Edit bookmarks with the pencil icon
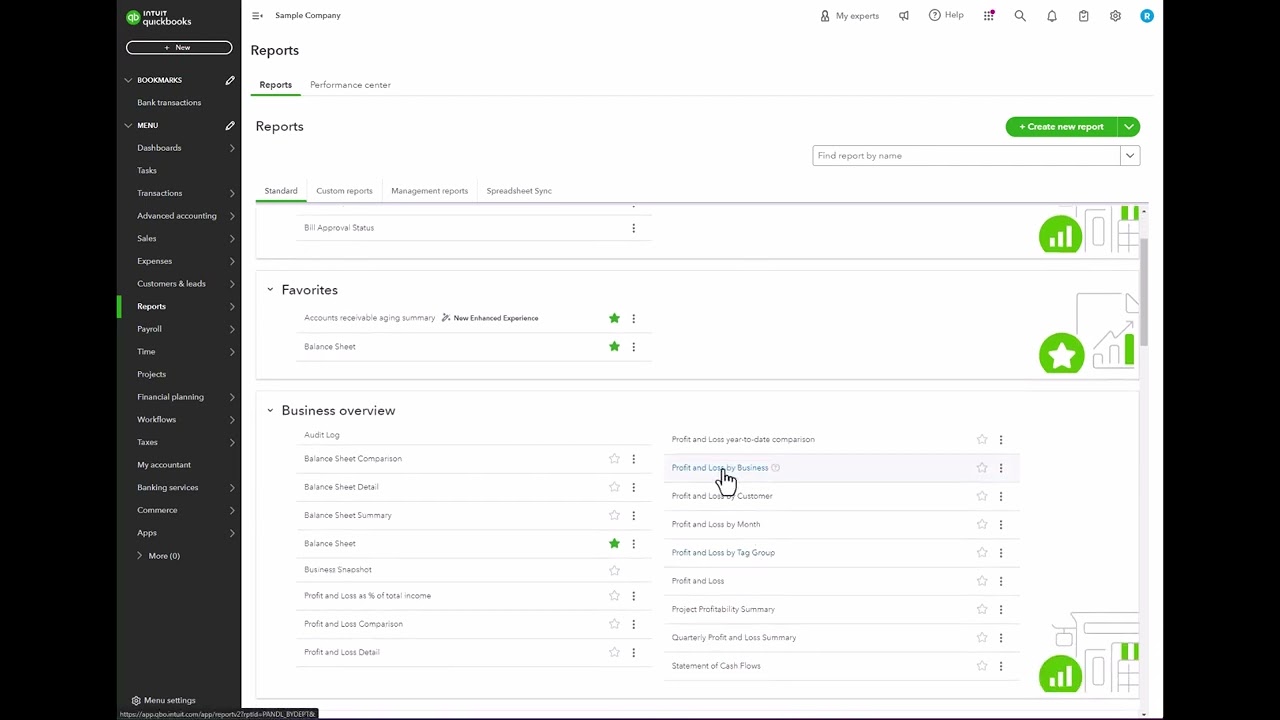 [x=230, y=80]
